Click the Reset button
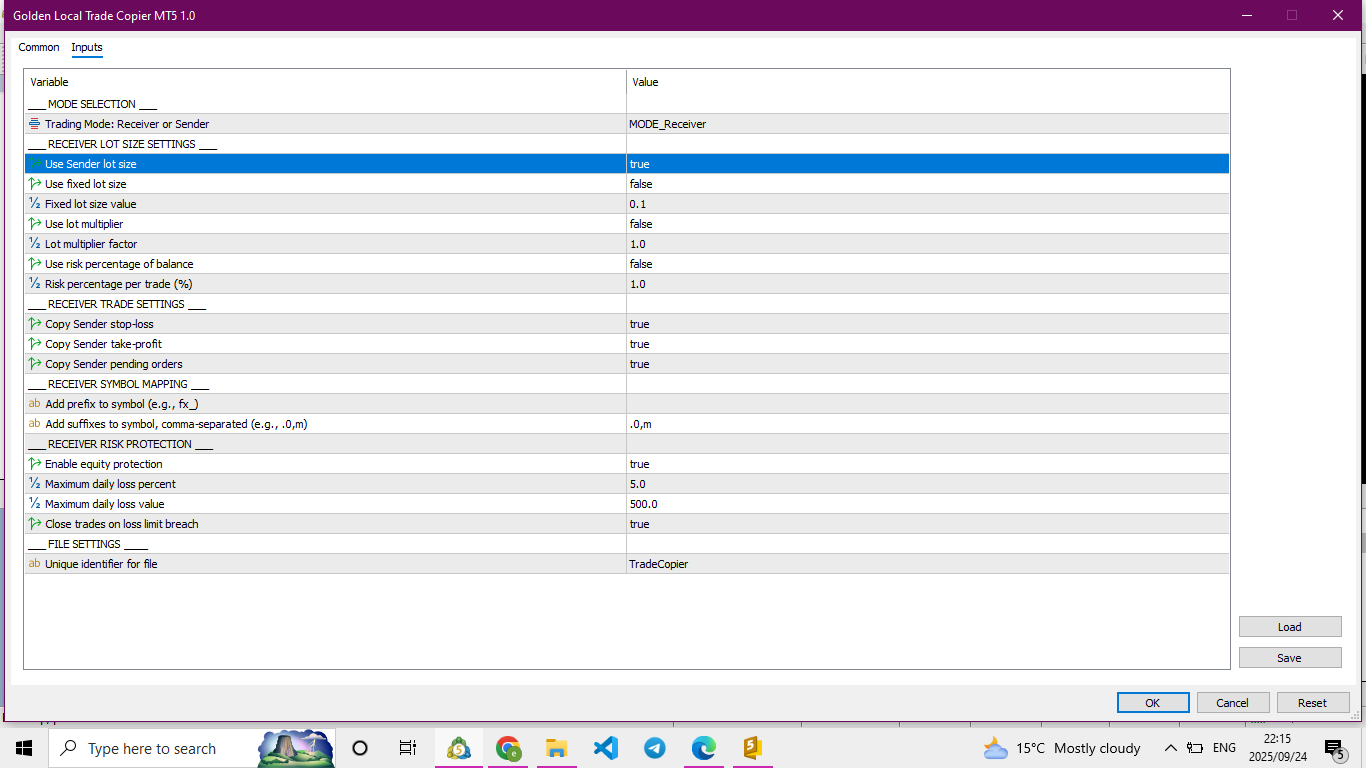 1313,703
